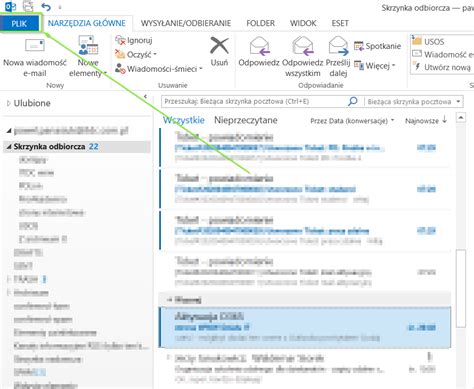Select Skrzynka odbiorcza folder
The image size is (474, 389).
tap(77, 146)
